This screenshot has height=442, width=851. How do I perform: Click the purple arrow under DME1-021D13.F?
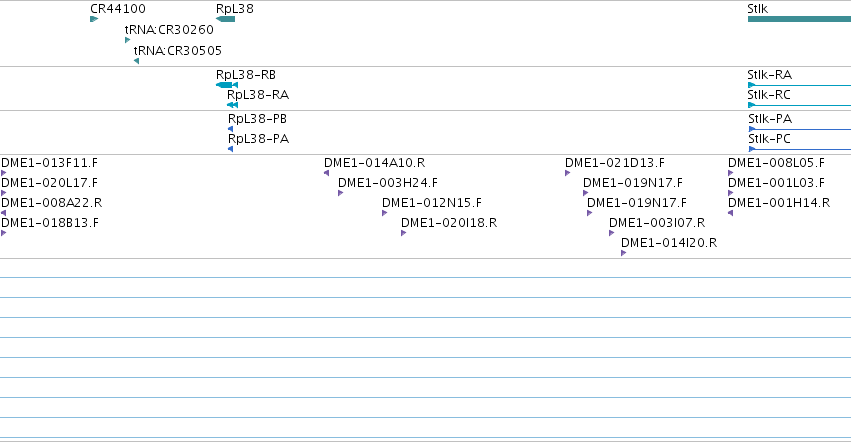568,173
